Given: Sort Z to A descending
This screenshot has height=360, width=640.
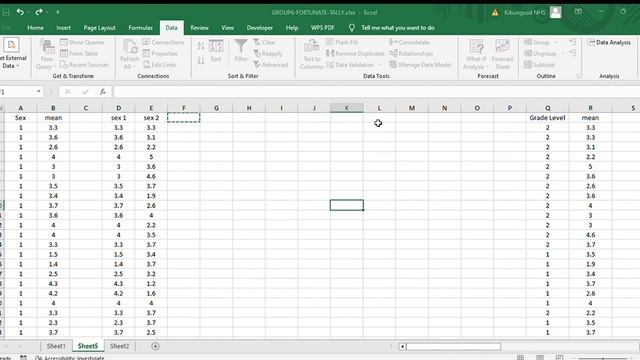Looking at the screenshot, I should (200, 60).
